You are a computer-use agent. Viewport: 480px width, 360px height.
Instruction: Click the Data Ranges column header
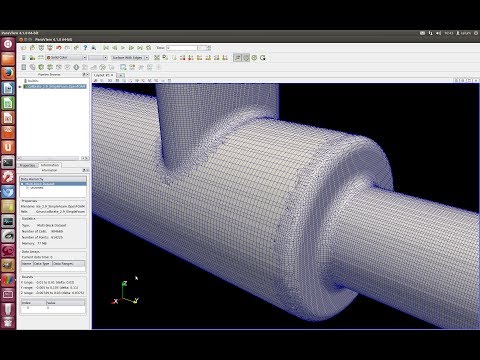point(68,264)
